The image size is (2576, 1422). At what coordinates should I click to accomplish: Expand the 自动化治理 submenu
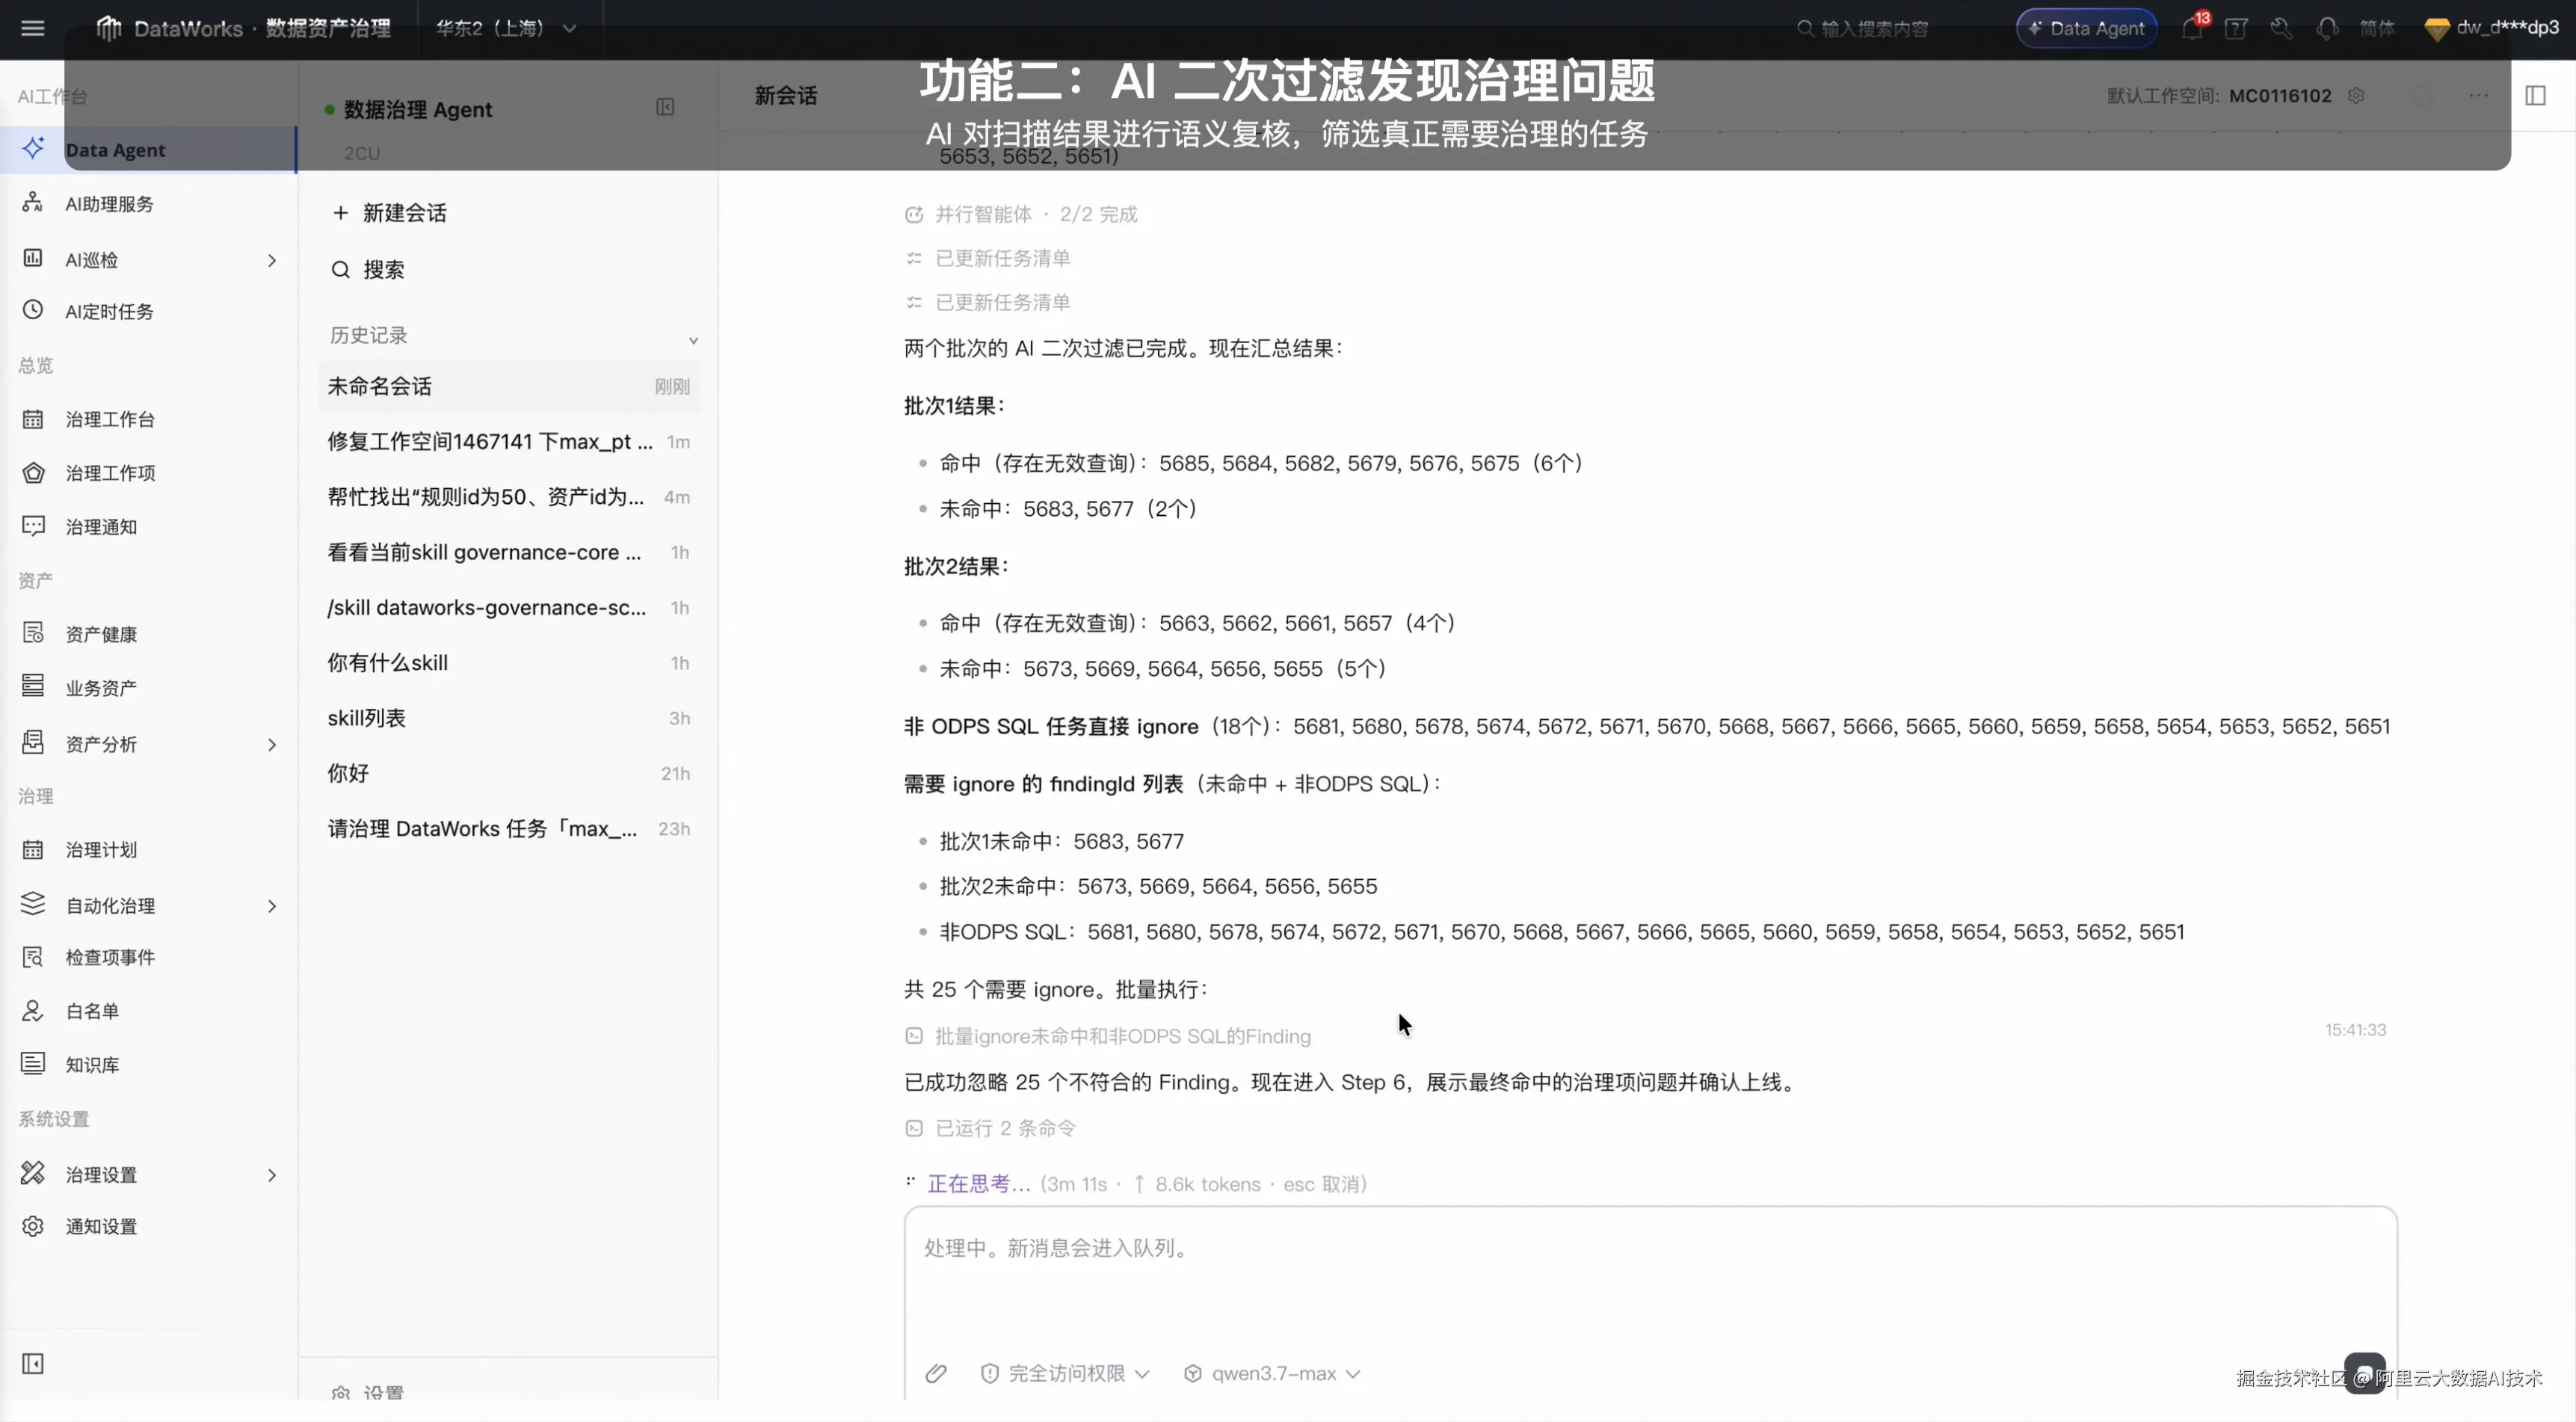(272, 906)
